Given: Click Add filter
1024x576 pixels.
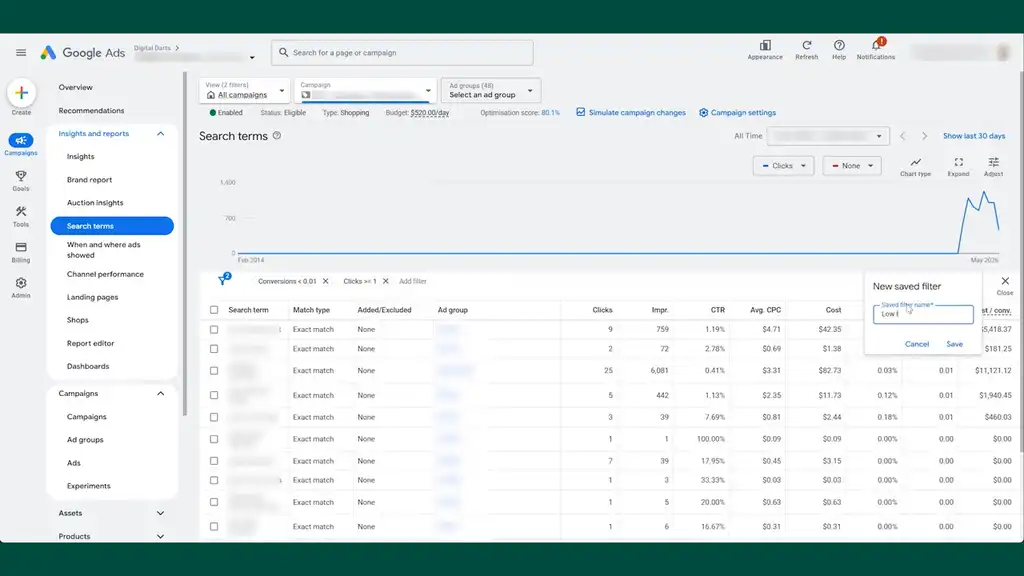Looking at the screenshot, I should [x=413, y=281].
